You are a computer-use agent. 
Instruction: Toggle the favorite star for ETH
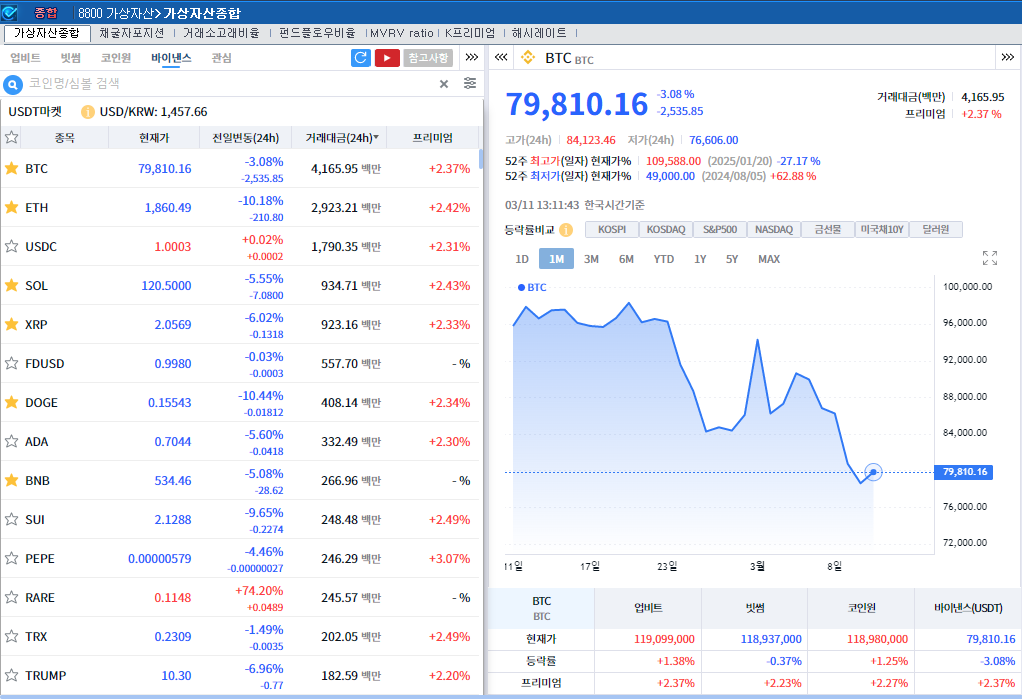(x=12, y=207)
